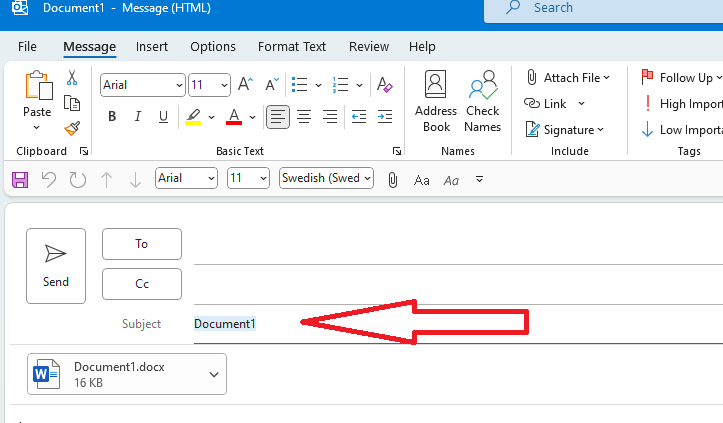Click the Cut scissors icon

tap(71, 77)
